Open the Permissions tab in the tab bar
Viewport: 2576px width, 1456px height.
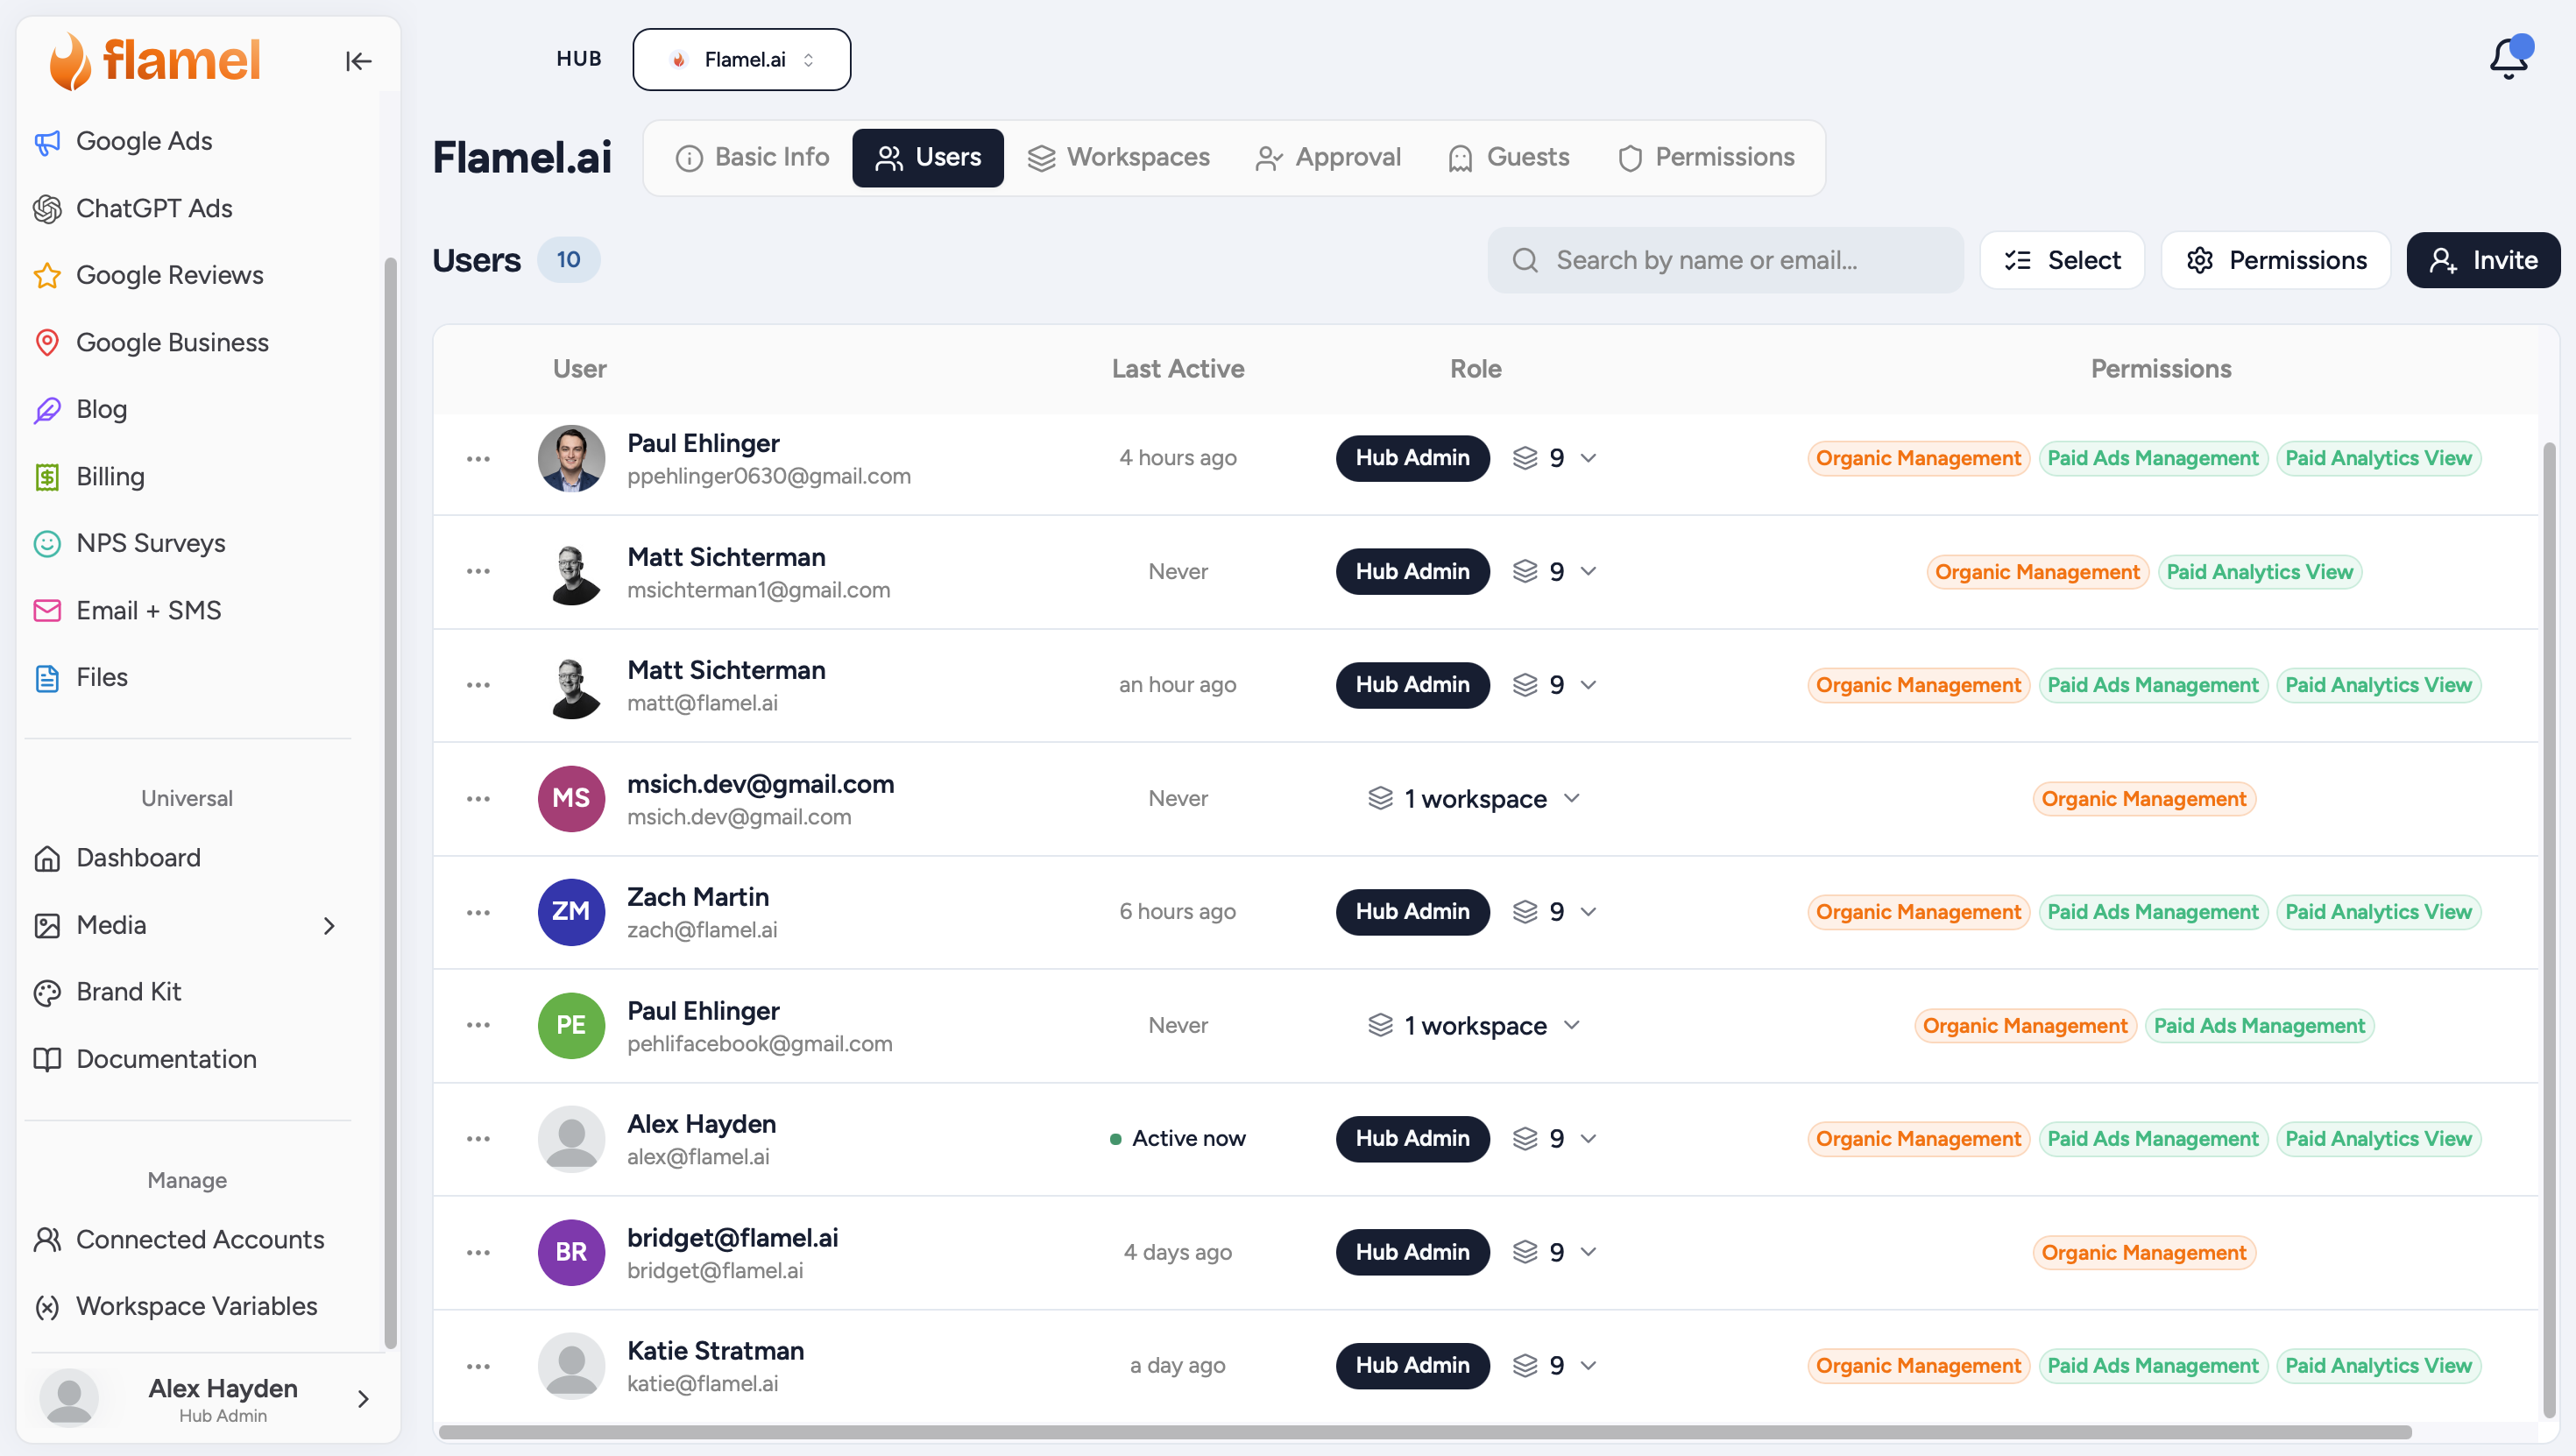pos(1707,158)
